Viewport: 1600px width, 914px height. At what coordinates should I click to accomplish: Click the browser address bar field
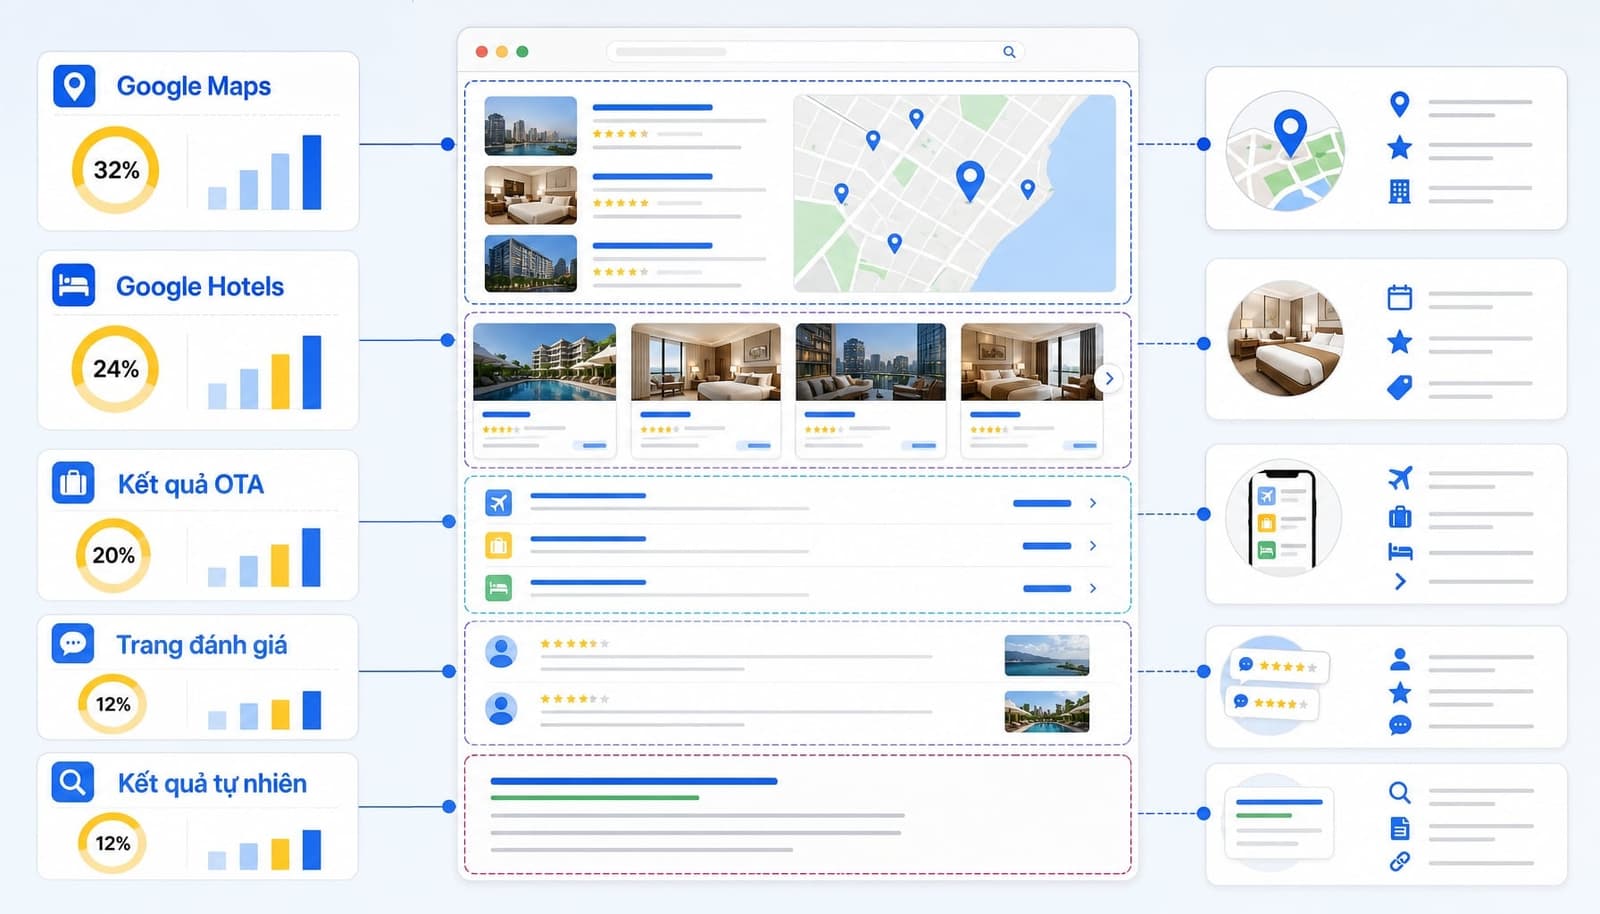(815, 52)
